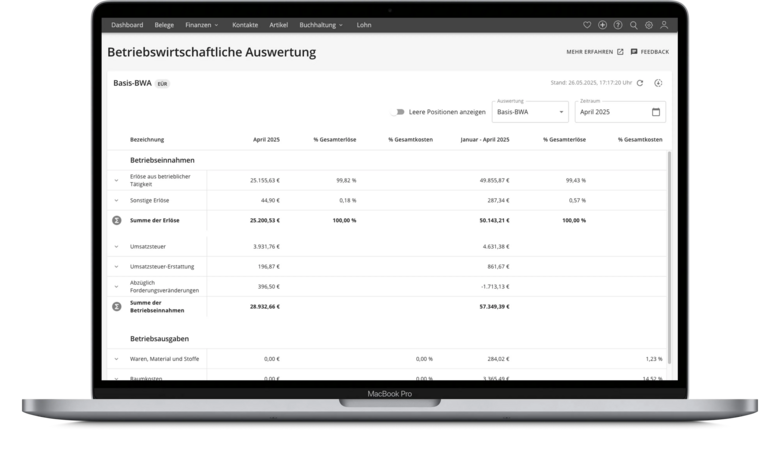Click the Feedback button
780x450 pixels.
pos(649,51)
